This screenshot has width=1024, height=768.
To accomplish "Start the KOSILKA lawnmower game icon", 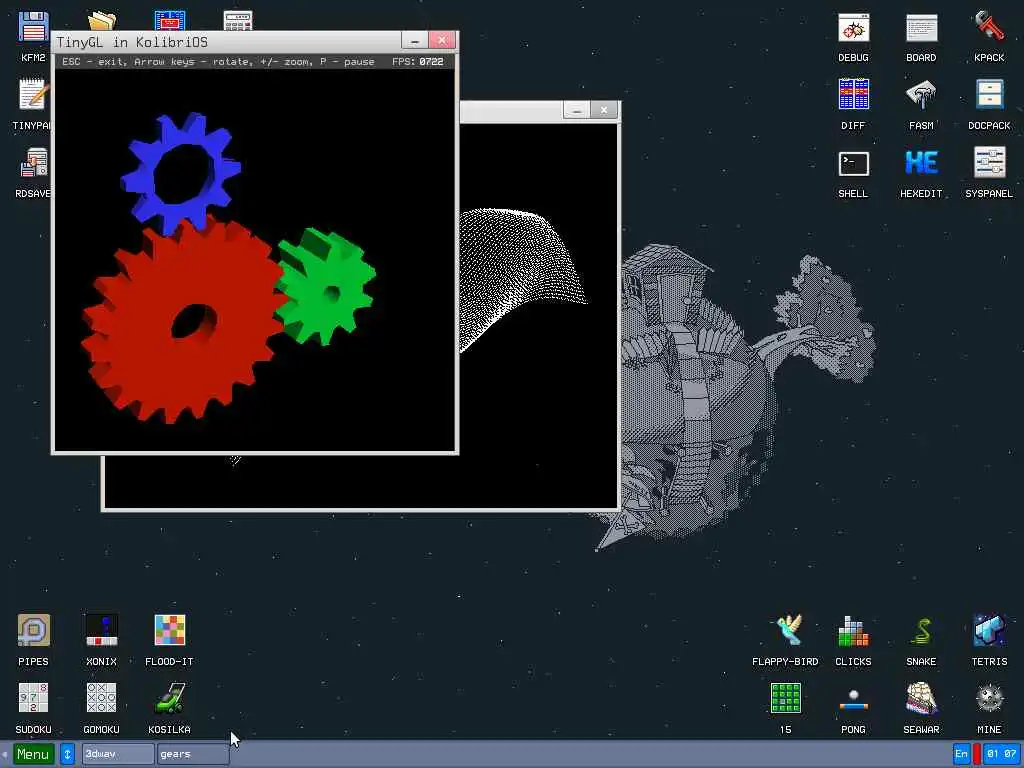I will (169, 699).
